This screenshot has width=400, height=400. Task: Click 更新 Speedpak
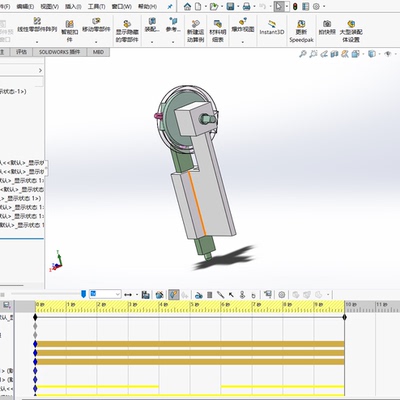(301, 31)
